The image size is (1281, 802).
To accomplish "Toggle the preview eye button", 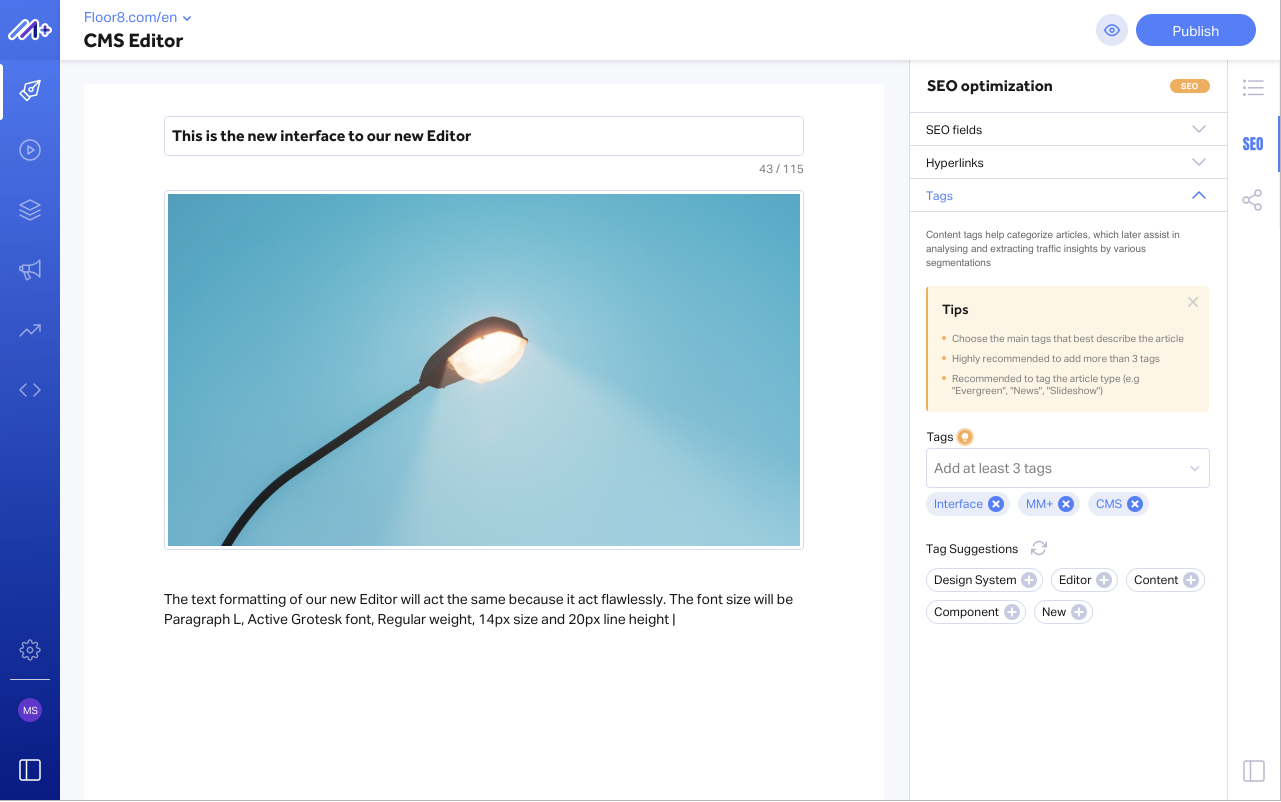I will 1111,30.
